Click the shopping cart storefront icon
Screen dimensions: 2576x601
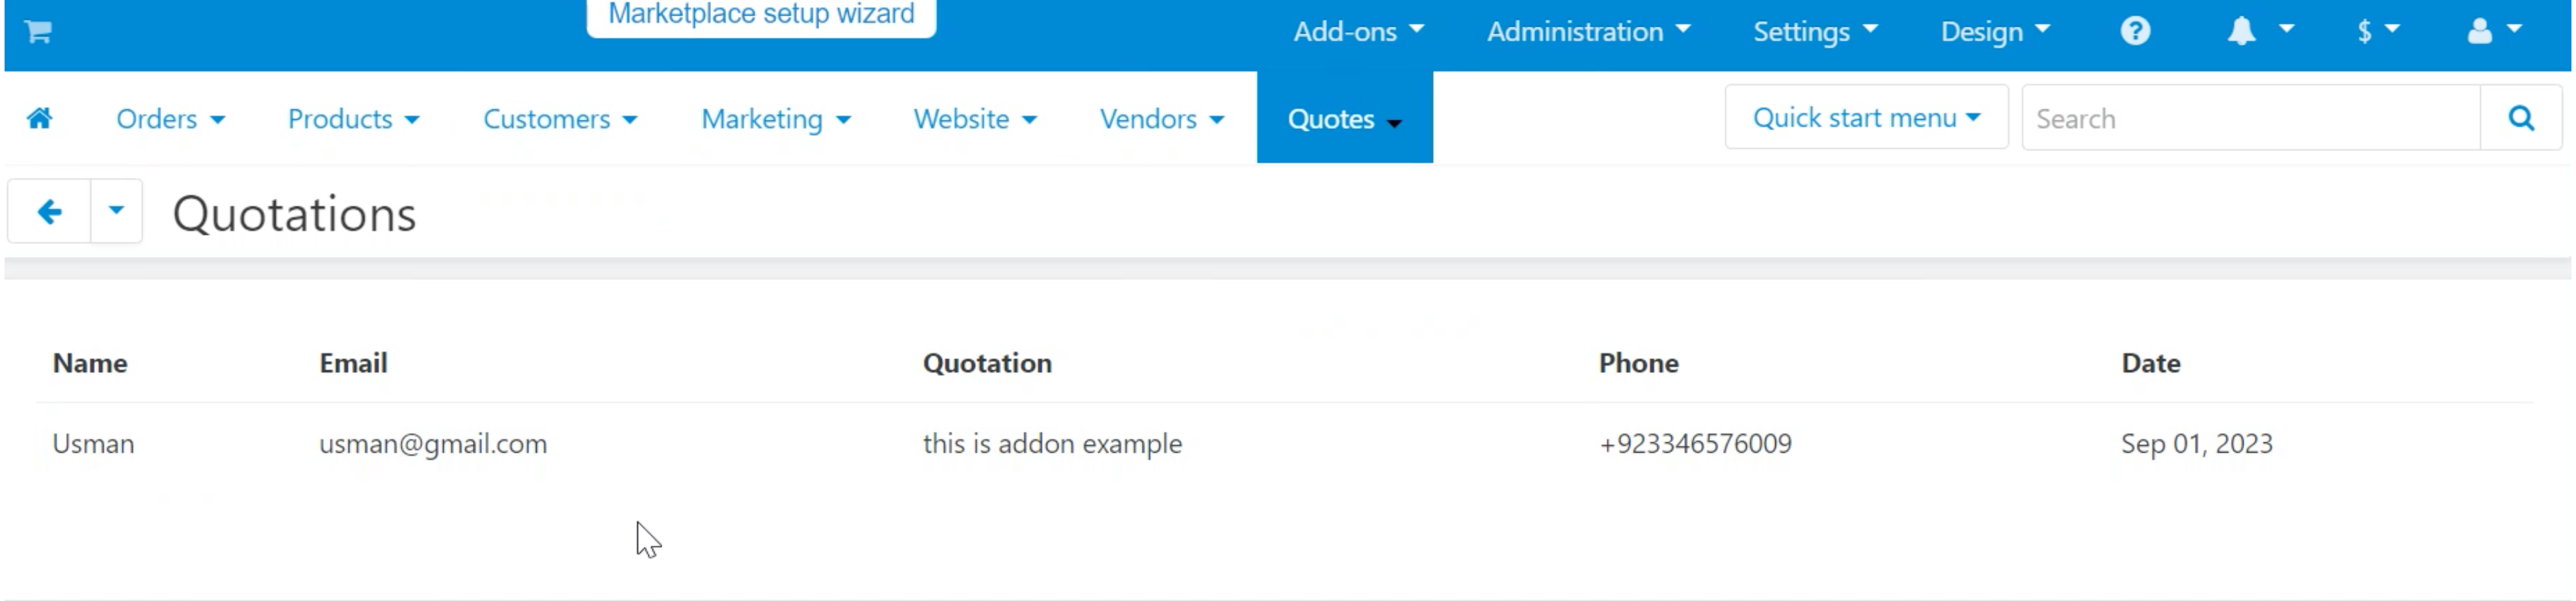point(38,32)
